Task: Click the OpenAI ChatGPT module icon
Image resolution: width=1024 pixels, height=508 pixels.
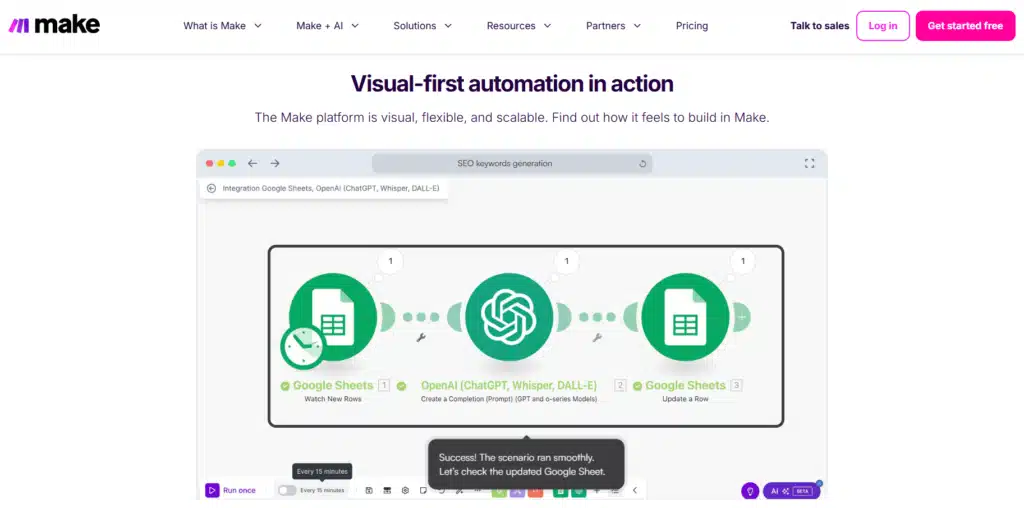Action: click(510, 317)
